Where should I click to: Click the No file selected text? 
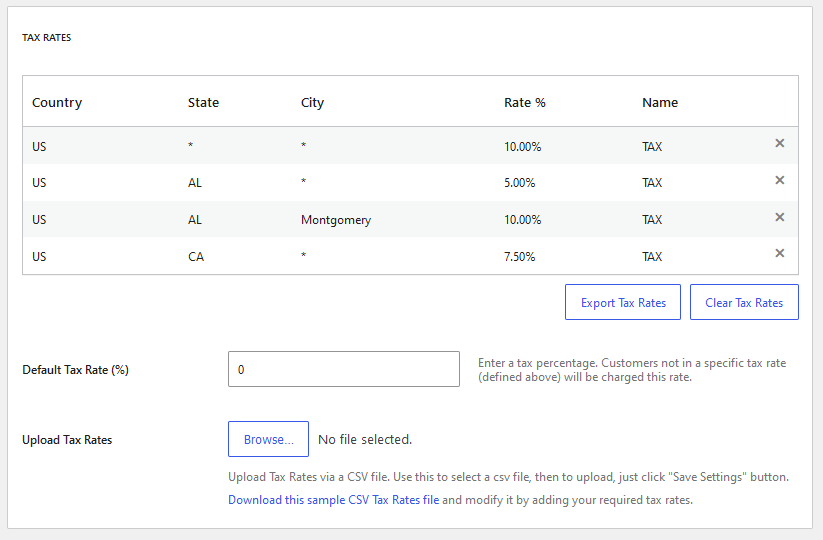pyautogui.click(x=365, y=439)
